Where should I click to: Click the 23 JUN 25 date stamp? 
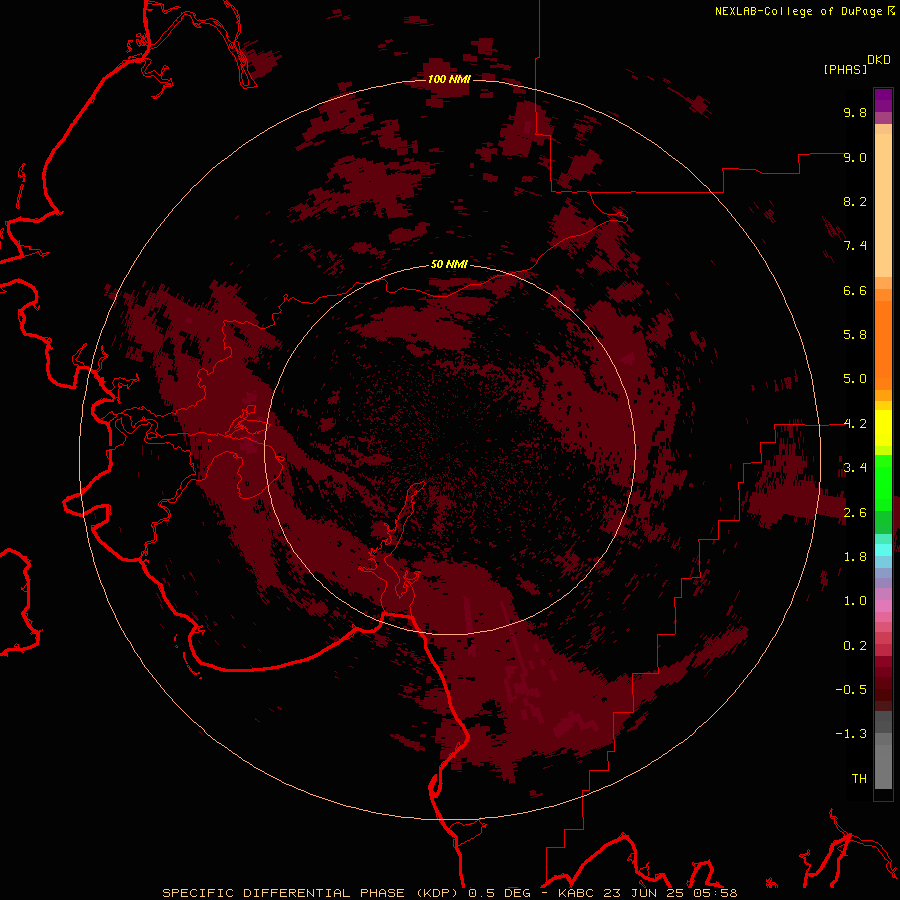646,893
